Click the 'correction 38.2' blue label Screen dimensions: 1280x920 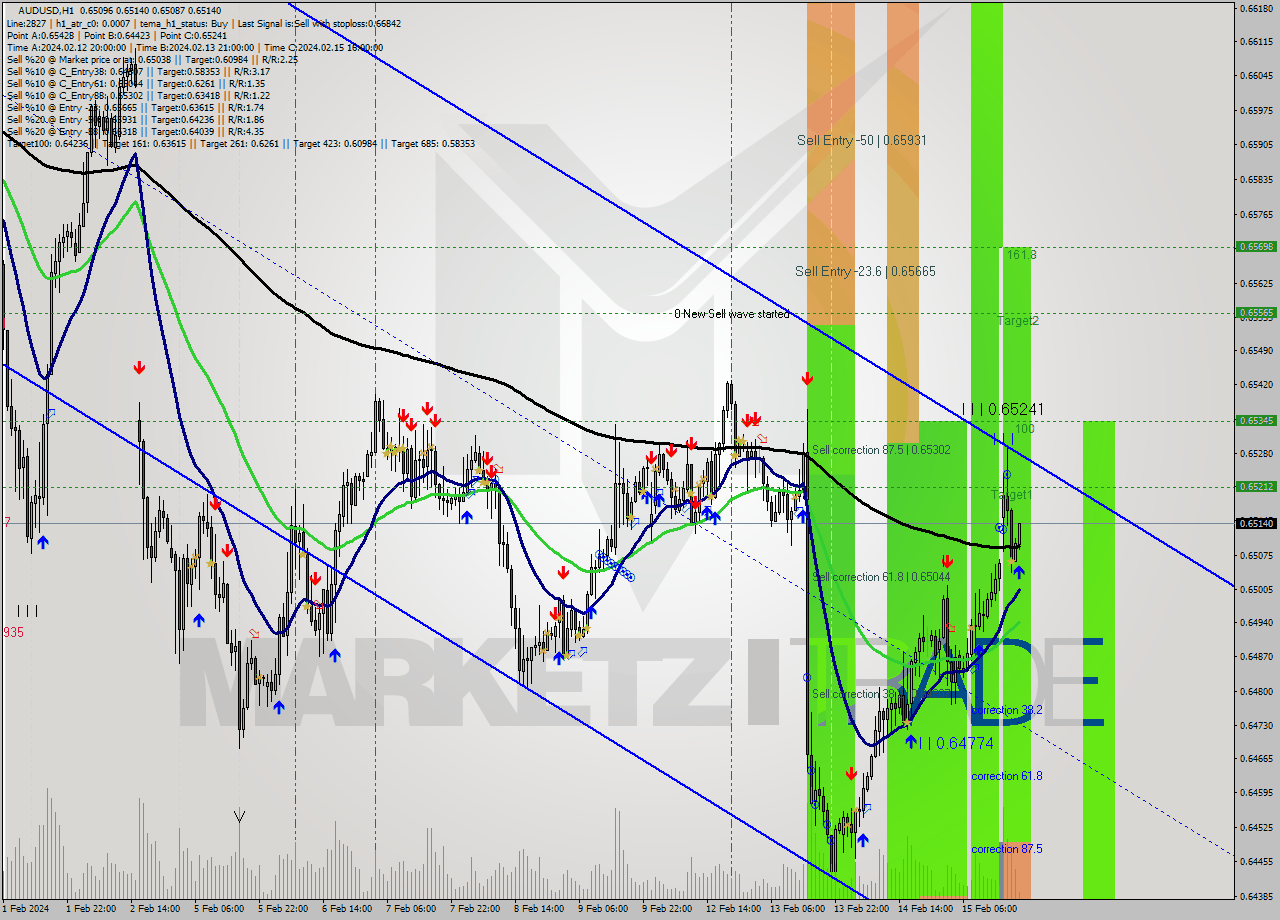1007,710
